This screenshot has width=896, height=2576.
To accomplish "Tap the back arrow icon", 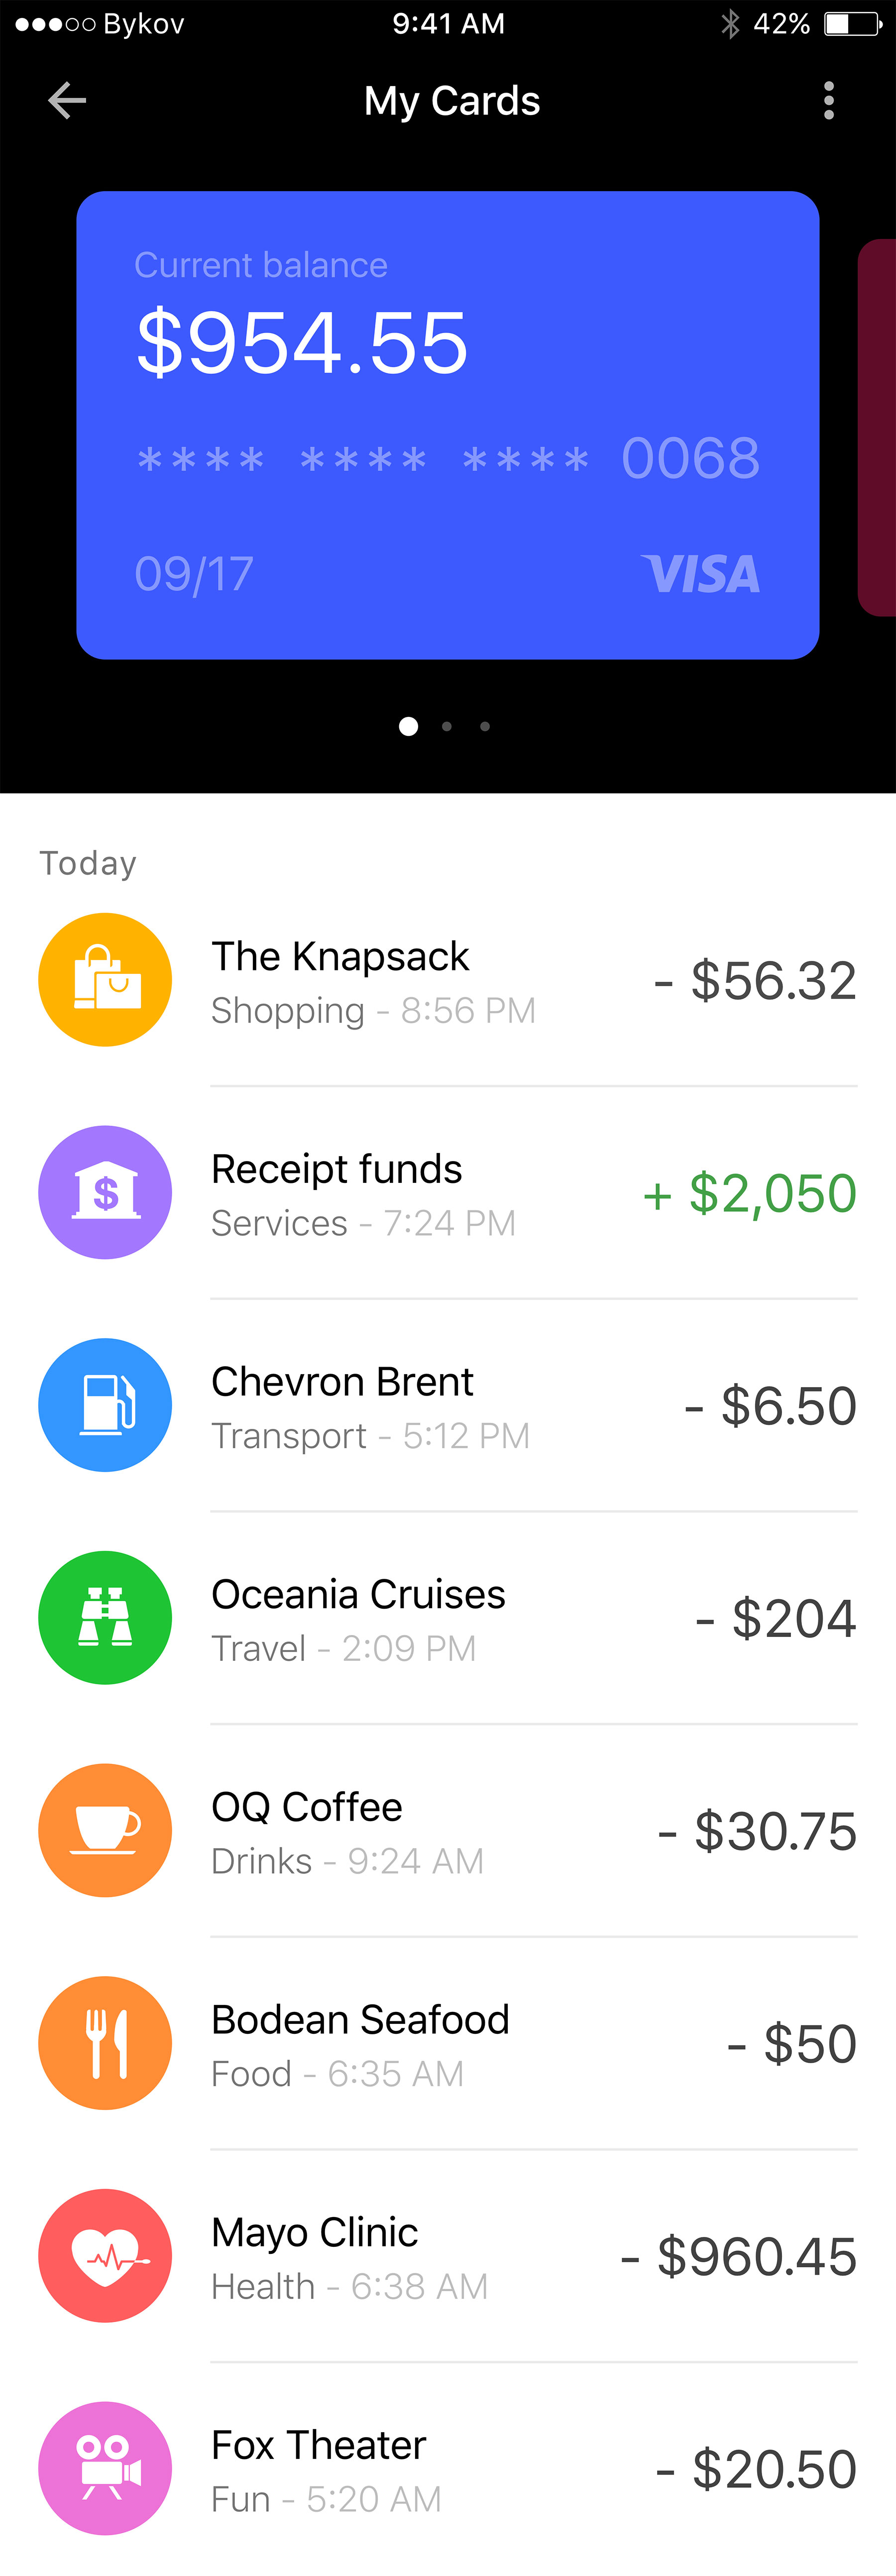I will point(67,101).
